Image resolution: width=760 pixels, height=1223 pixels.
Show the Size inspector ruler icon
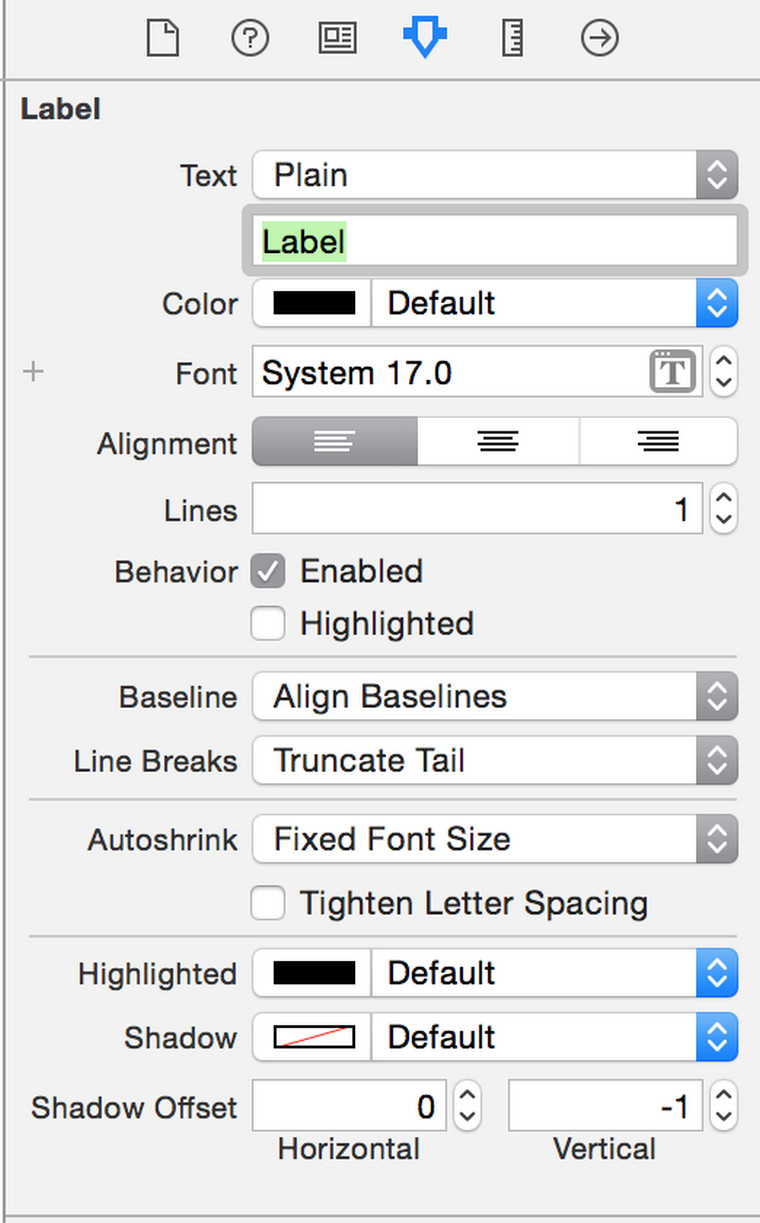[513, 39]
